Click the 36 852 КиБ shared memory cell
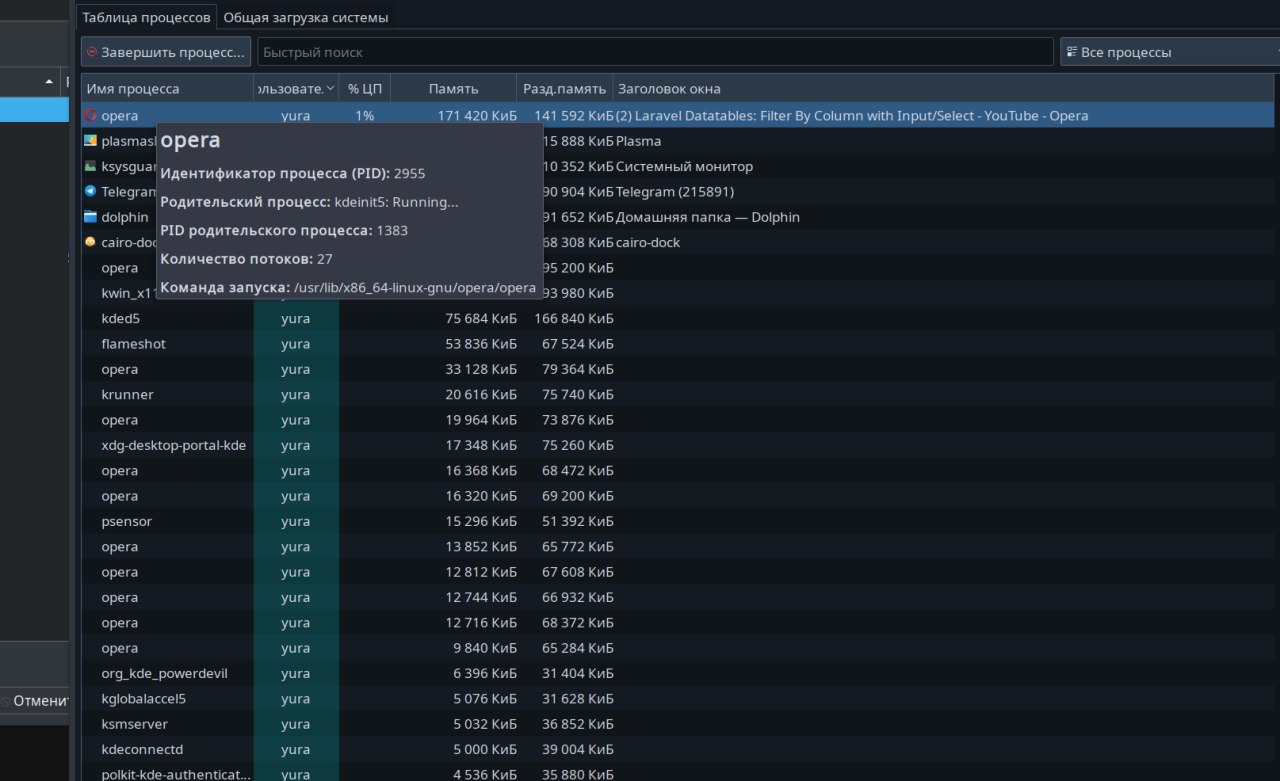The width and height of the screenshot is (1280, 781). (578, 724)
